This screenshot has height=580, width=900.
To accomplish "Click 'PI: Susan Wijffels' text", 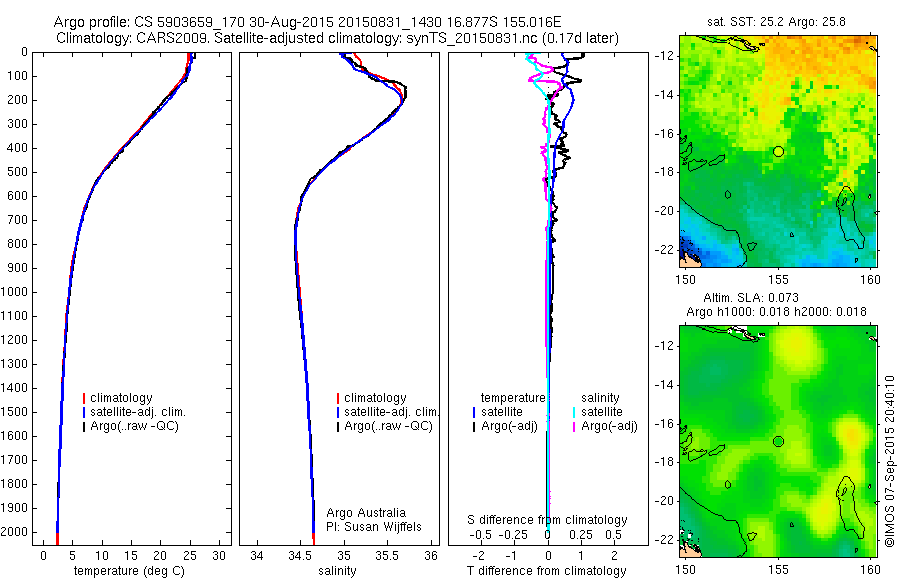I will (x=374, y=527).
